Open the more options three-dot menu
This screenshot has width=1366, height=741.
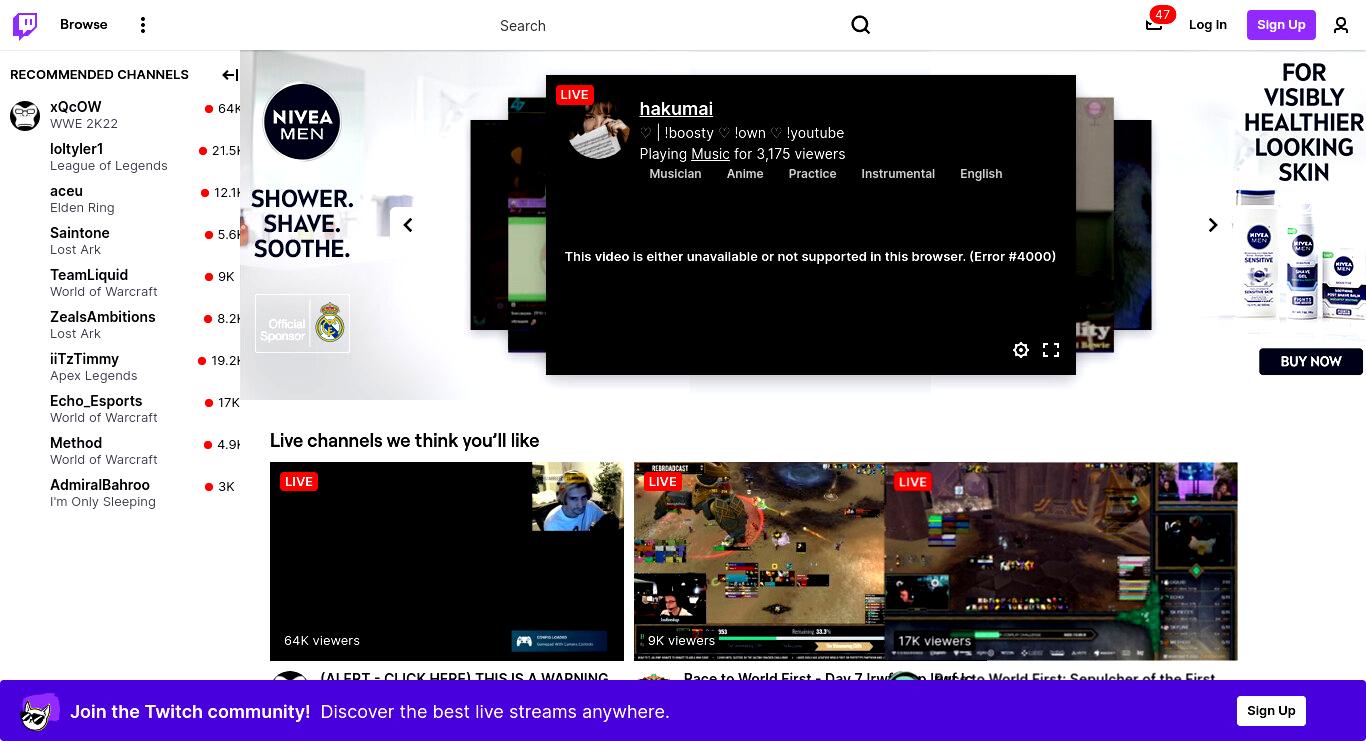pos(143,25)
